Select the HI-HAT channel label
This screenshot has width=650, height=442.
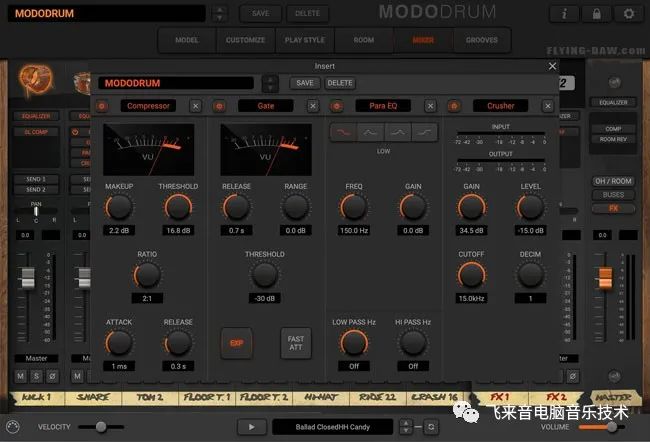click(321, 397)
